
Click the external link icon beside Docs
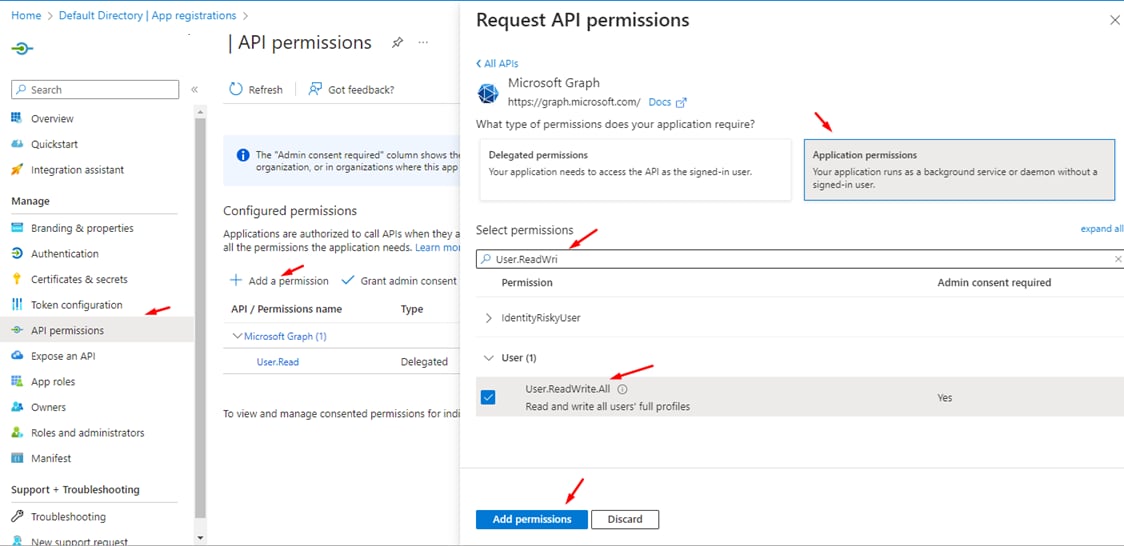[681, 102]
